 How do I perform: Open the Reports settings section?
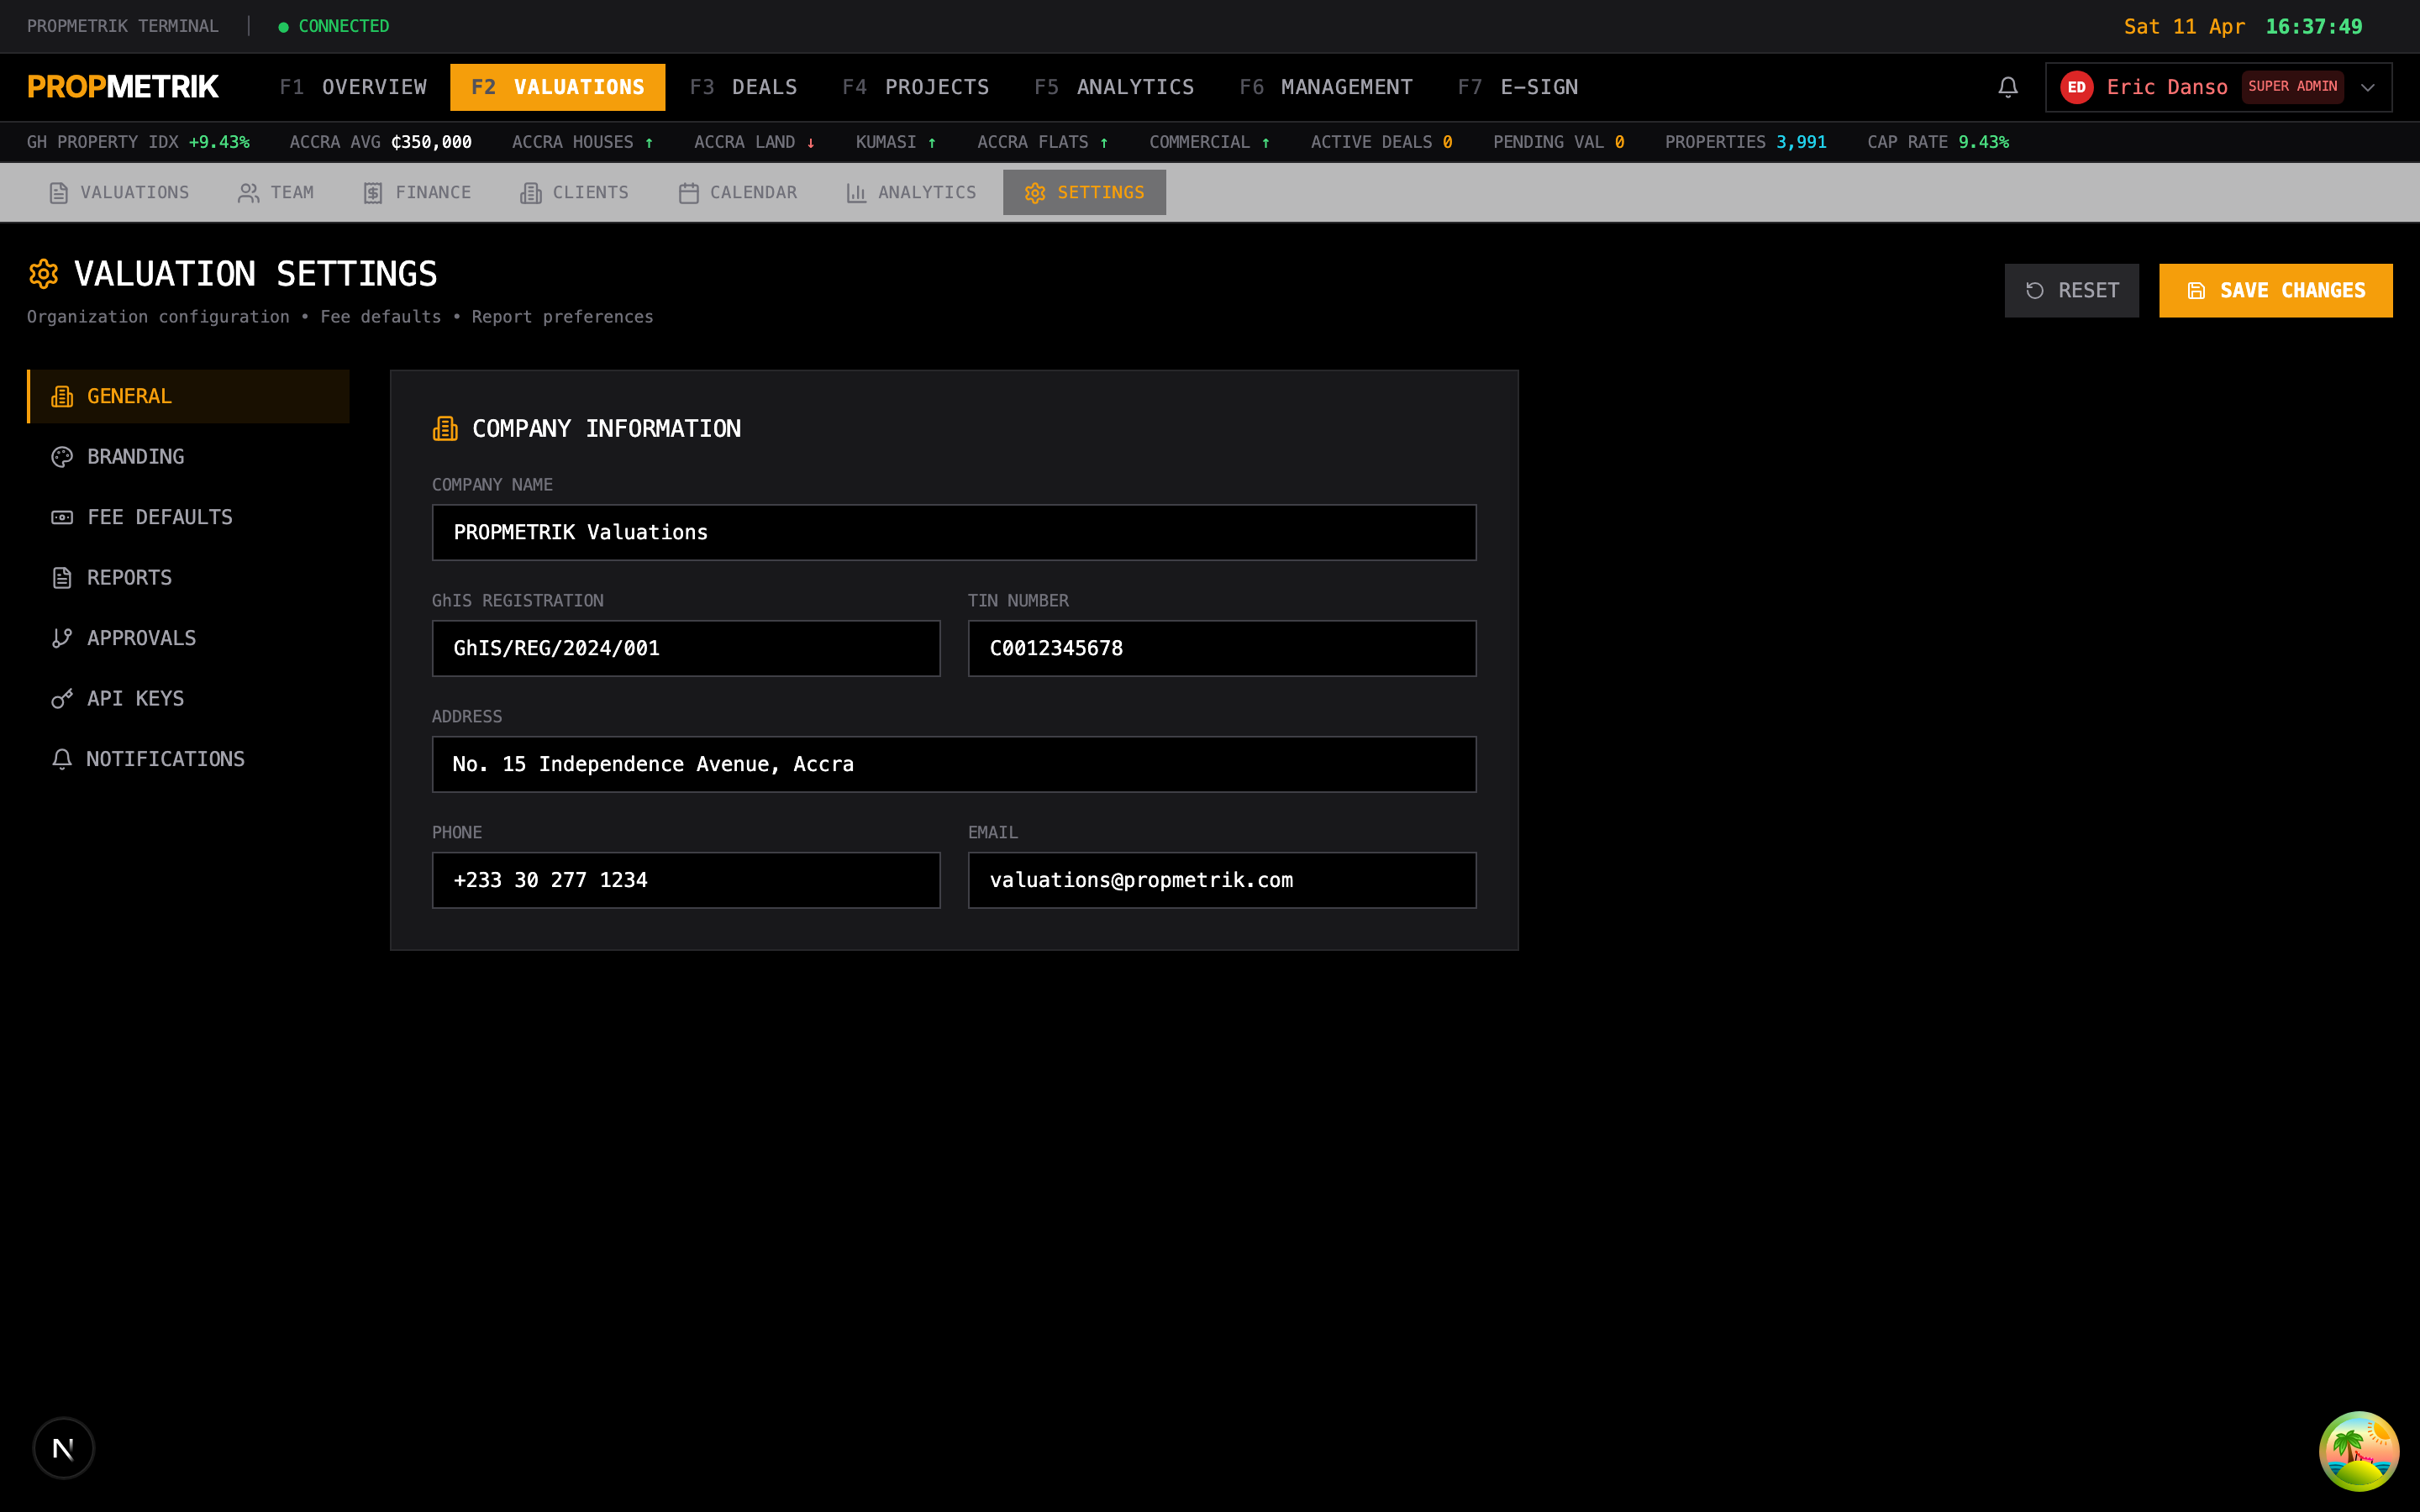point(188,578)
